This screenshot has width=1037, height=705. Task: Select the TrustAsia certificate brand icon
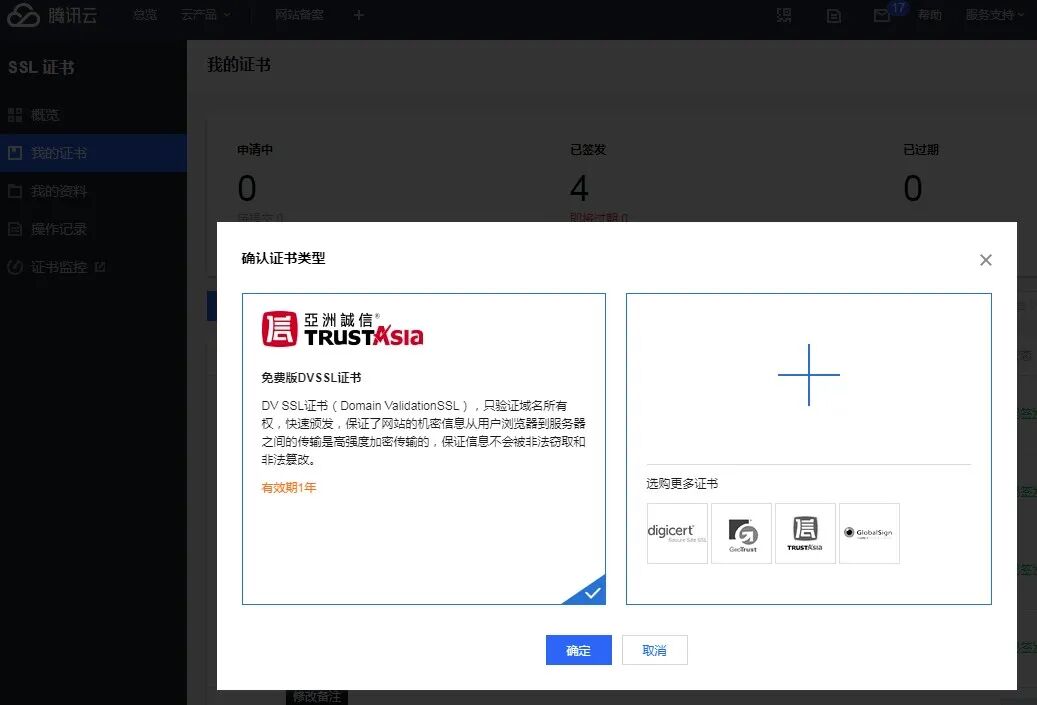(x=805, y=533)
